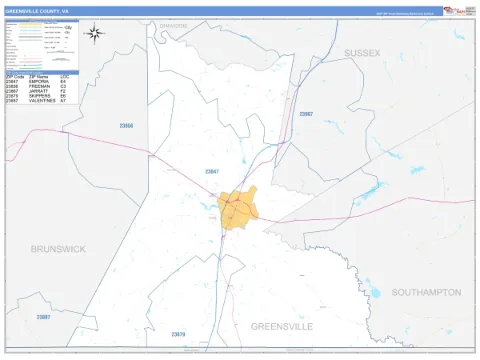This screenshot has width=480, height=360.
Task: Click the compass rose icon
Action: click(x=94, y=33)
